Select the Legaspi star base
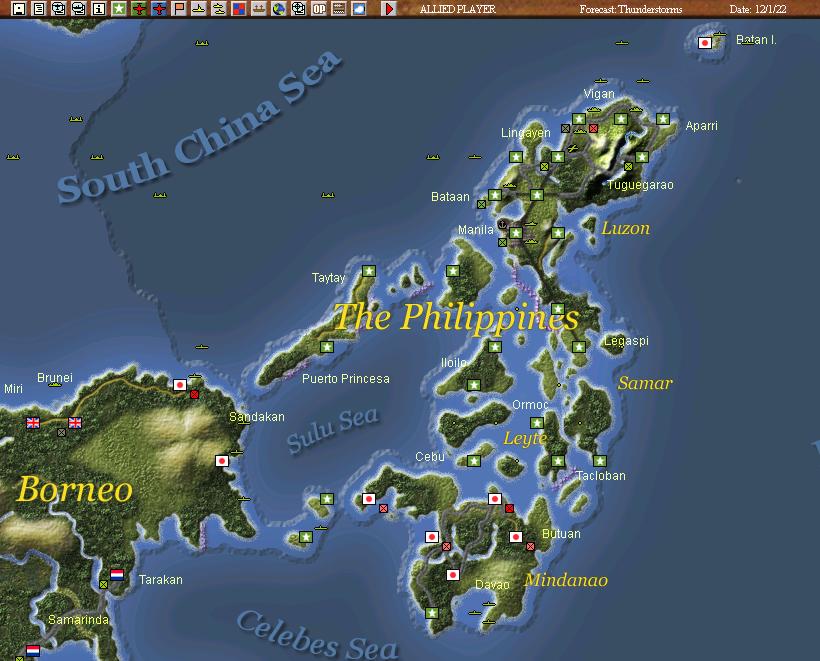The width and height of the screenshot is (820, 661). click(579, 347)
